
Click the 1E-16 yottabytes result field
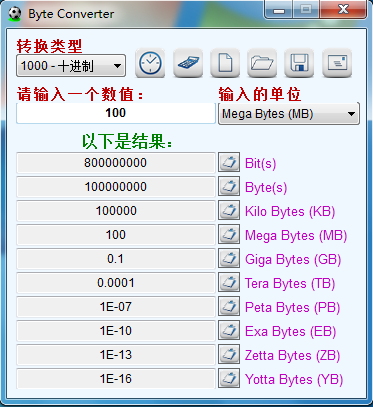point(116,379)
